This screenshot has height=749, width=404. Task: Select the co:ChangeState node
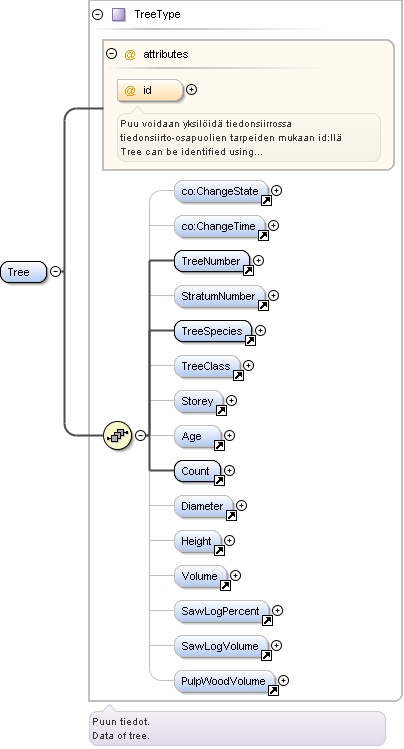coord(221,191)
